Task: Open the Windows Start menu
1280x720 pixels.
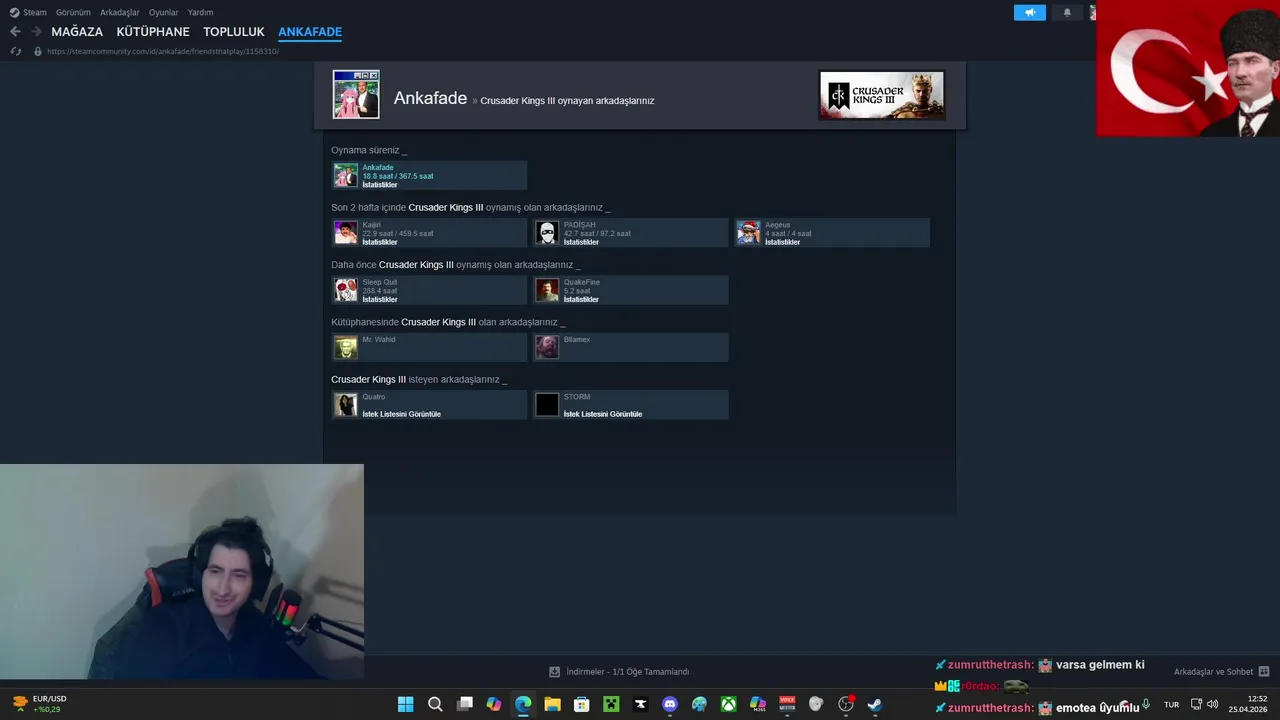Action: coord(405,704)
